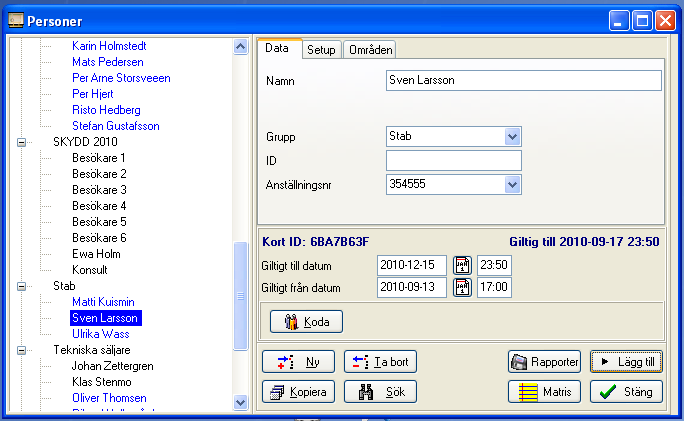Select Karin Holmstedt in the tree

pos(109,46)
